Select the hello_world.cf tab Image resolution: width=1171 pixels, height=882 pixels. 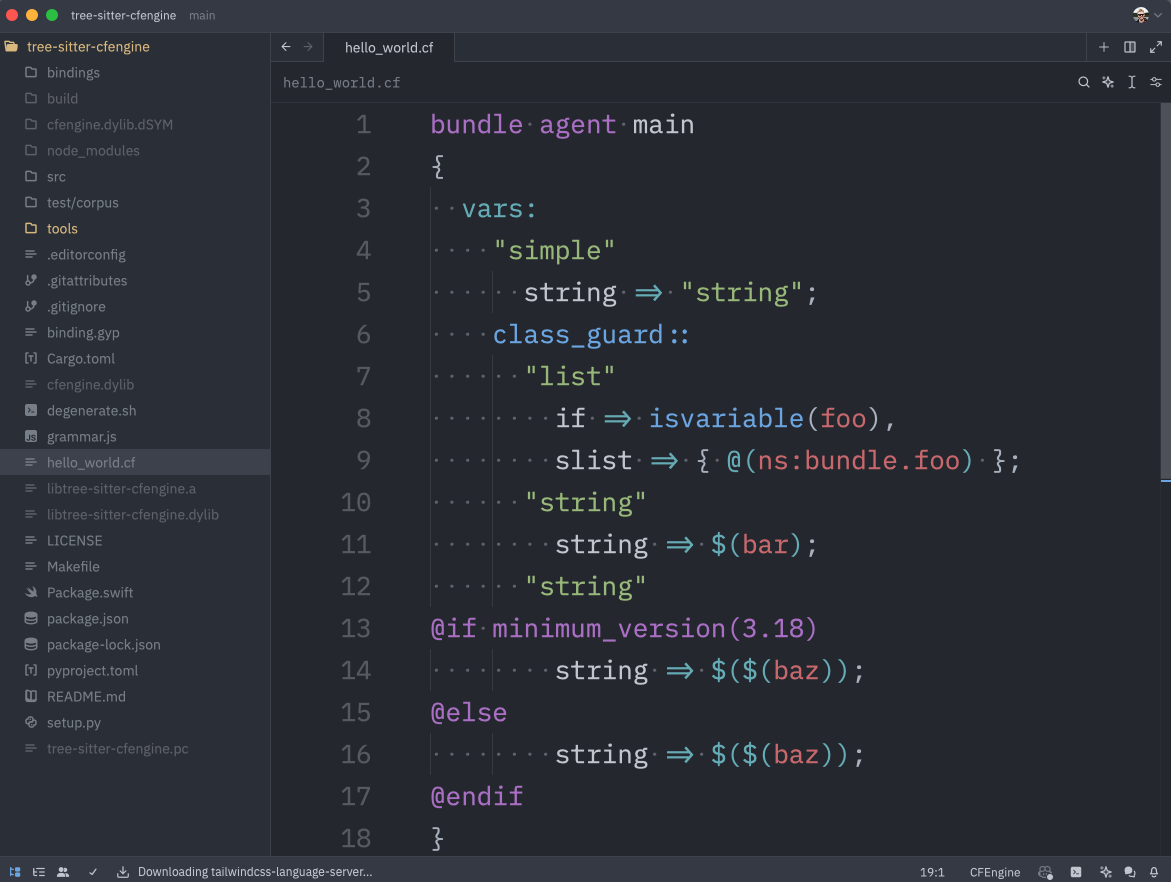pyautogui.click(x=388, y=47)
